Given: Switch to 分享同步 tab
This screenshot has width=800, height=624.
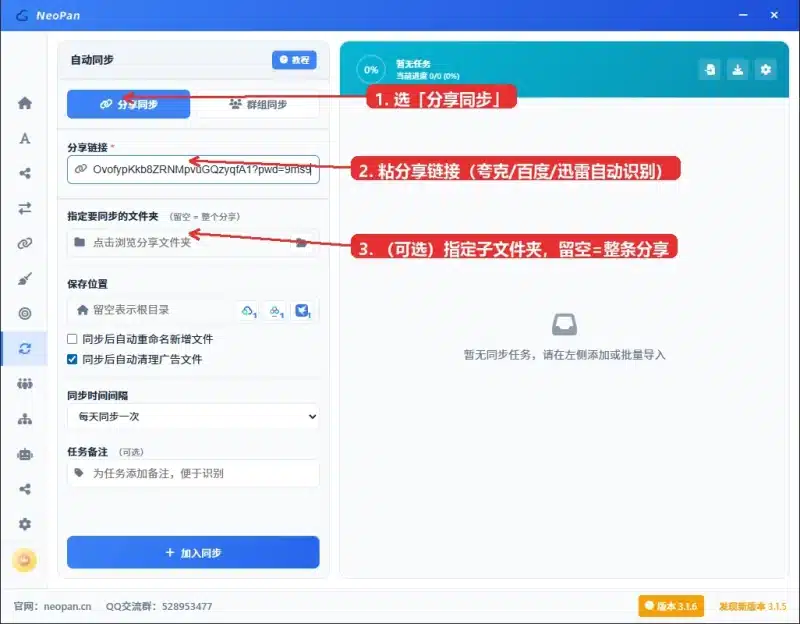Looking at the screenshot, I should point(129,104).
